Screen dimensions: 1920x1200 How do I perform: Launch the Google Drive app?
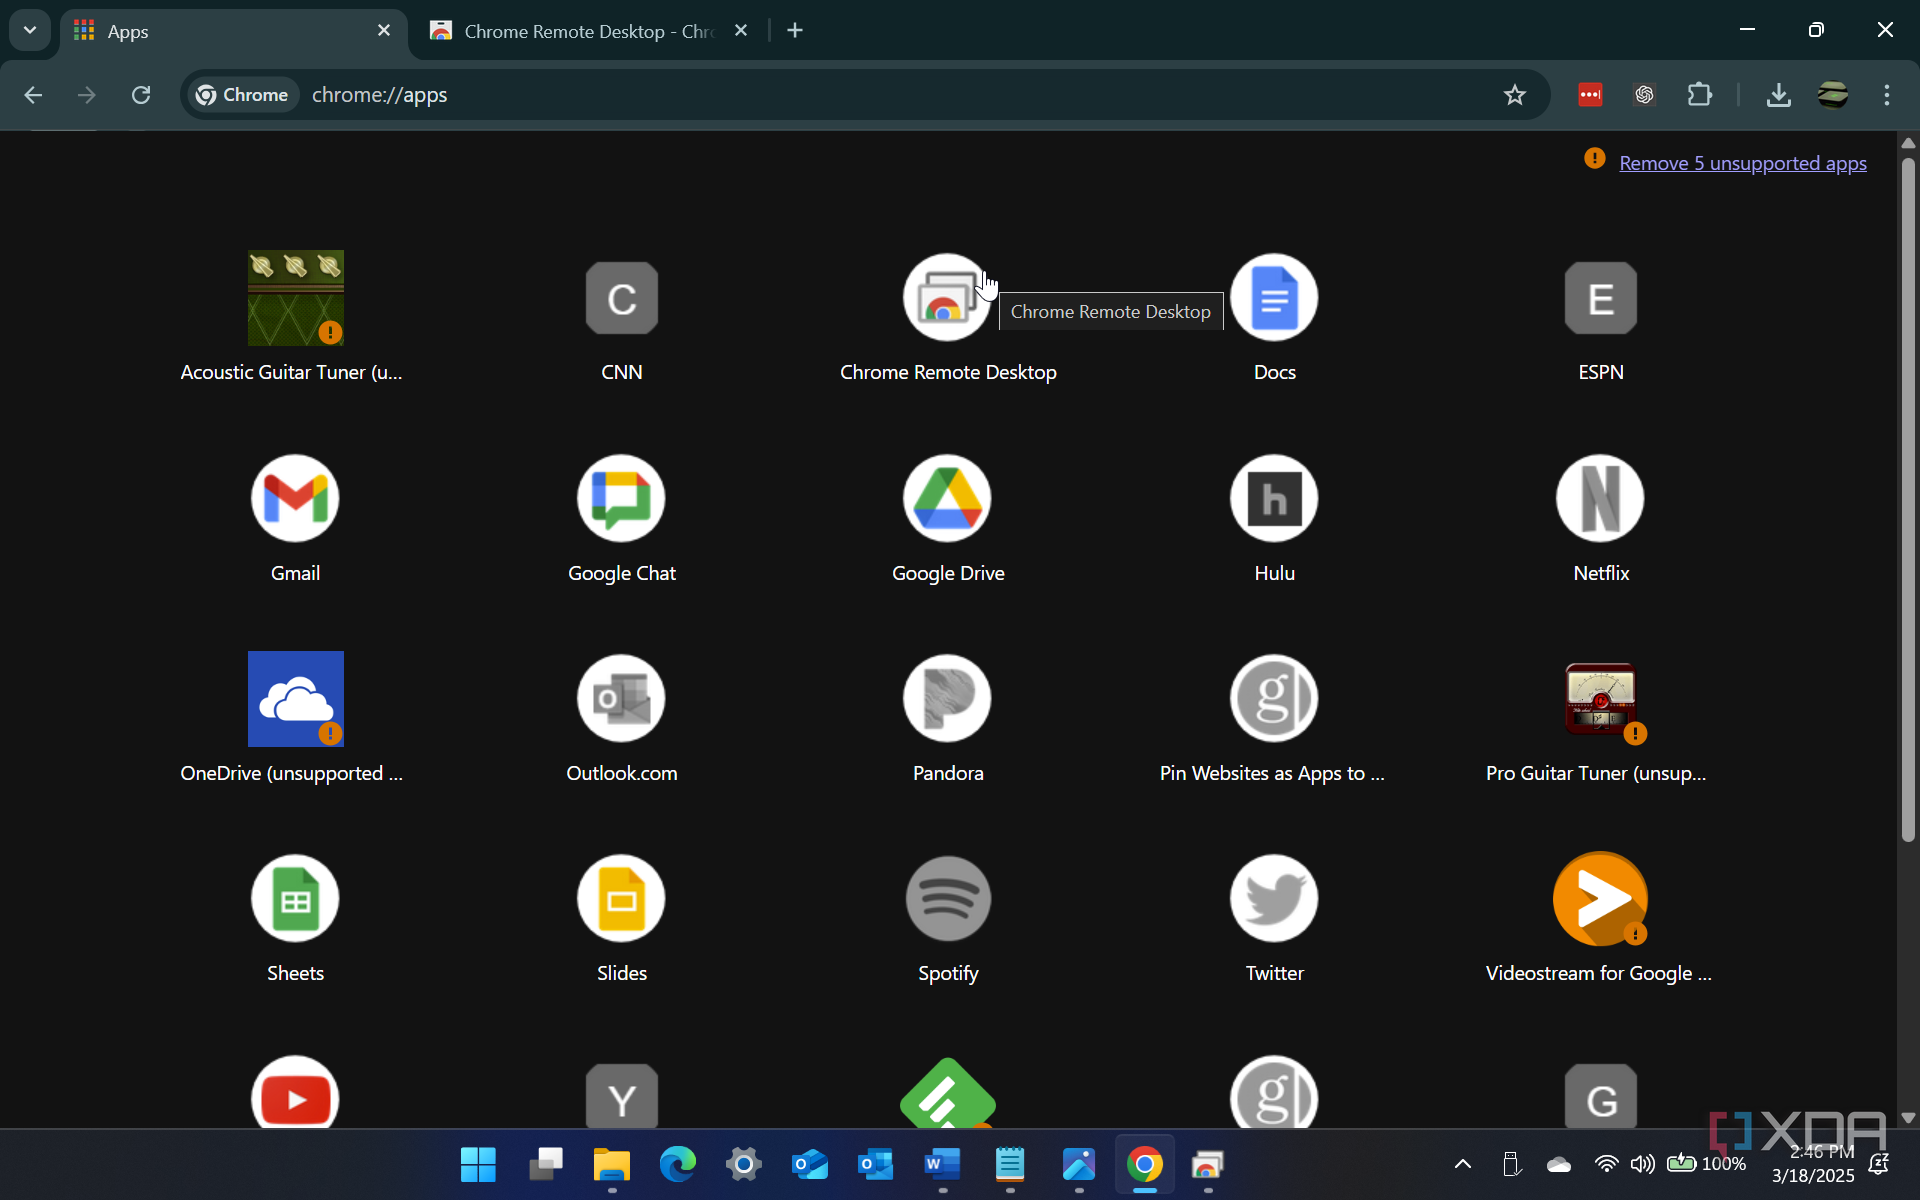(947, 498)
